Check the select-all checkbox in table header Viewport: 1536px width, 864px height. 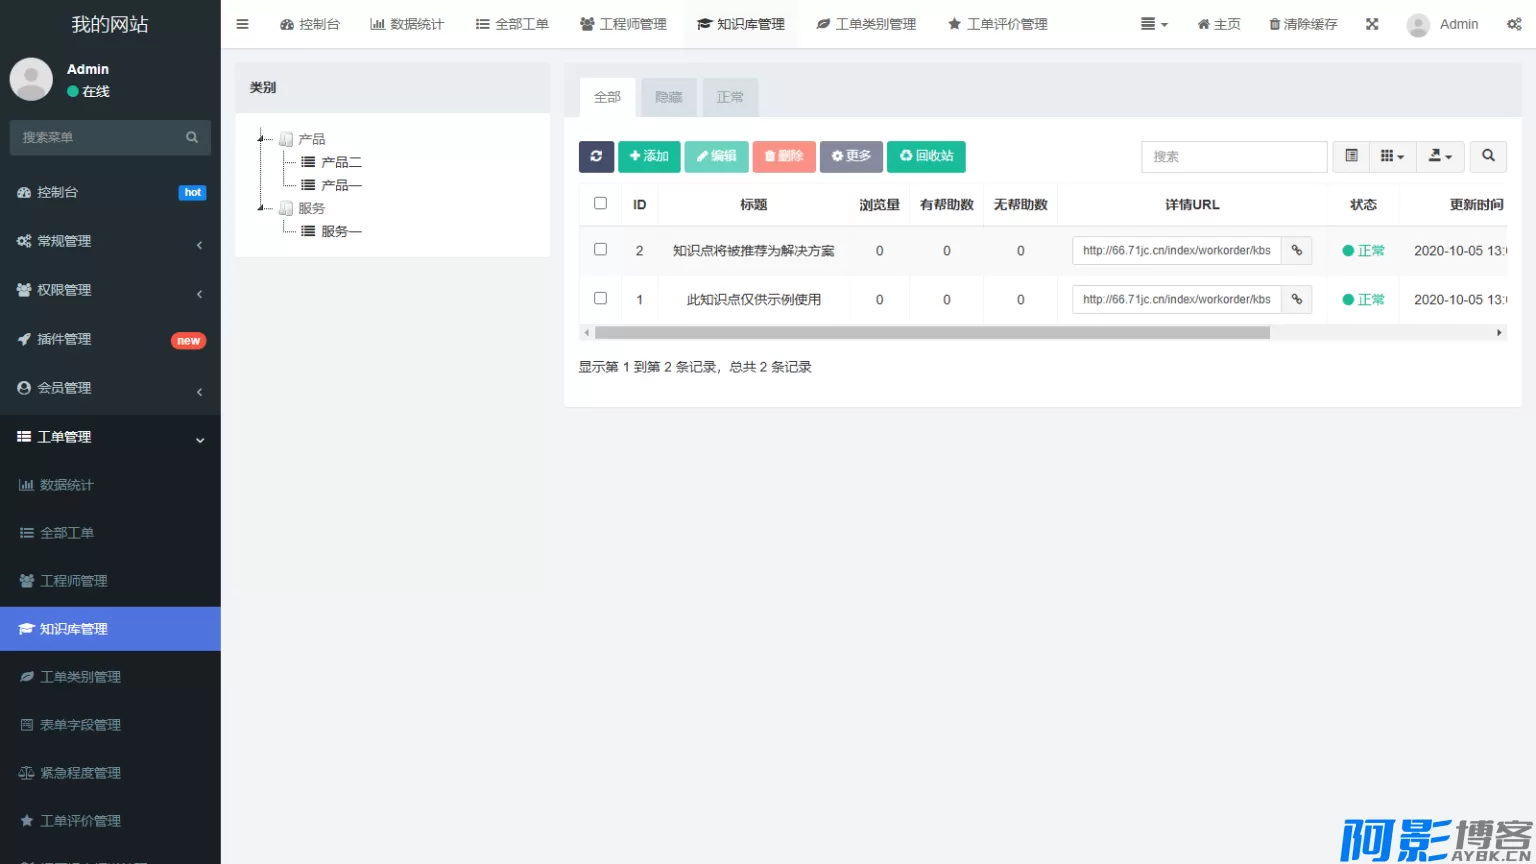pos(600,203)
